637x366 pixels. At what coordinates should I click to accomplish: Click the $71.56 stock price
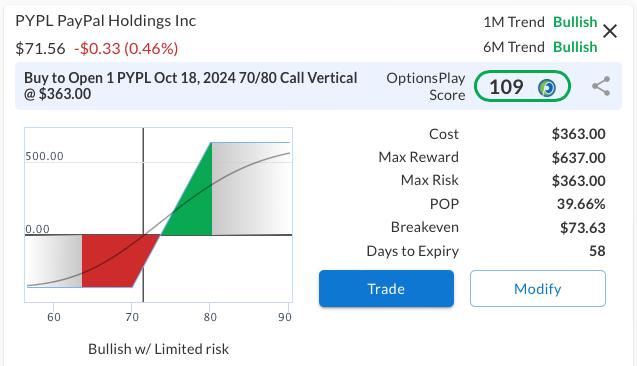(40, 49)
